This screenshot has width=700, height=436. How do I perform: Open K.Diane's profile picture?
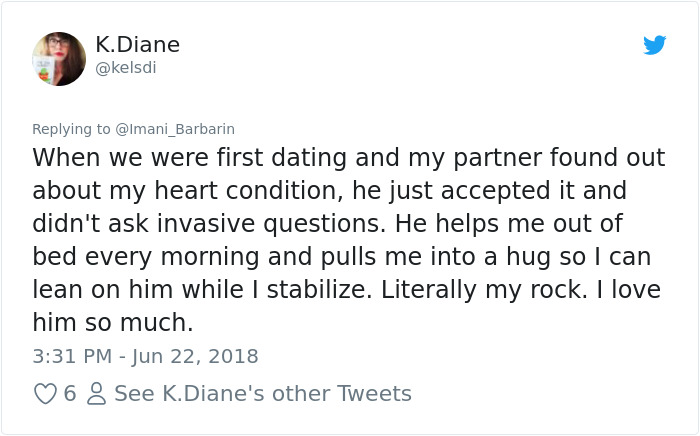[59, 58]
